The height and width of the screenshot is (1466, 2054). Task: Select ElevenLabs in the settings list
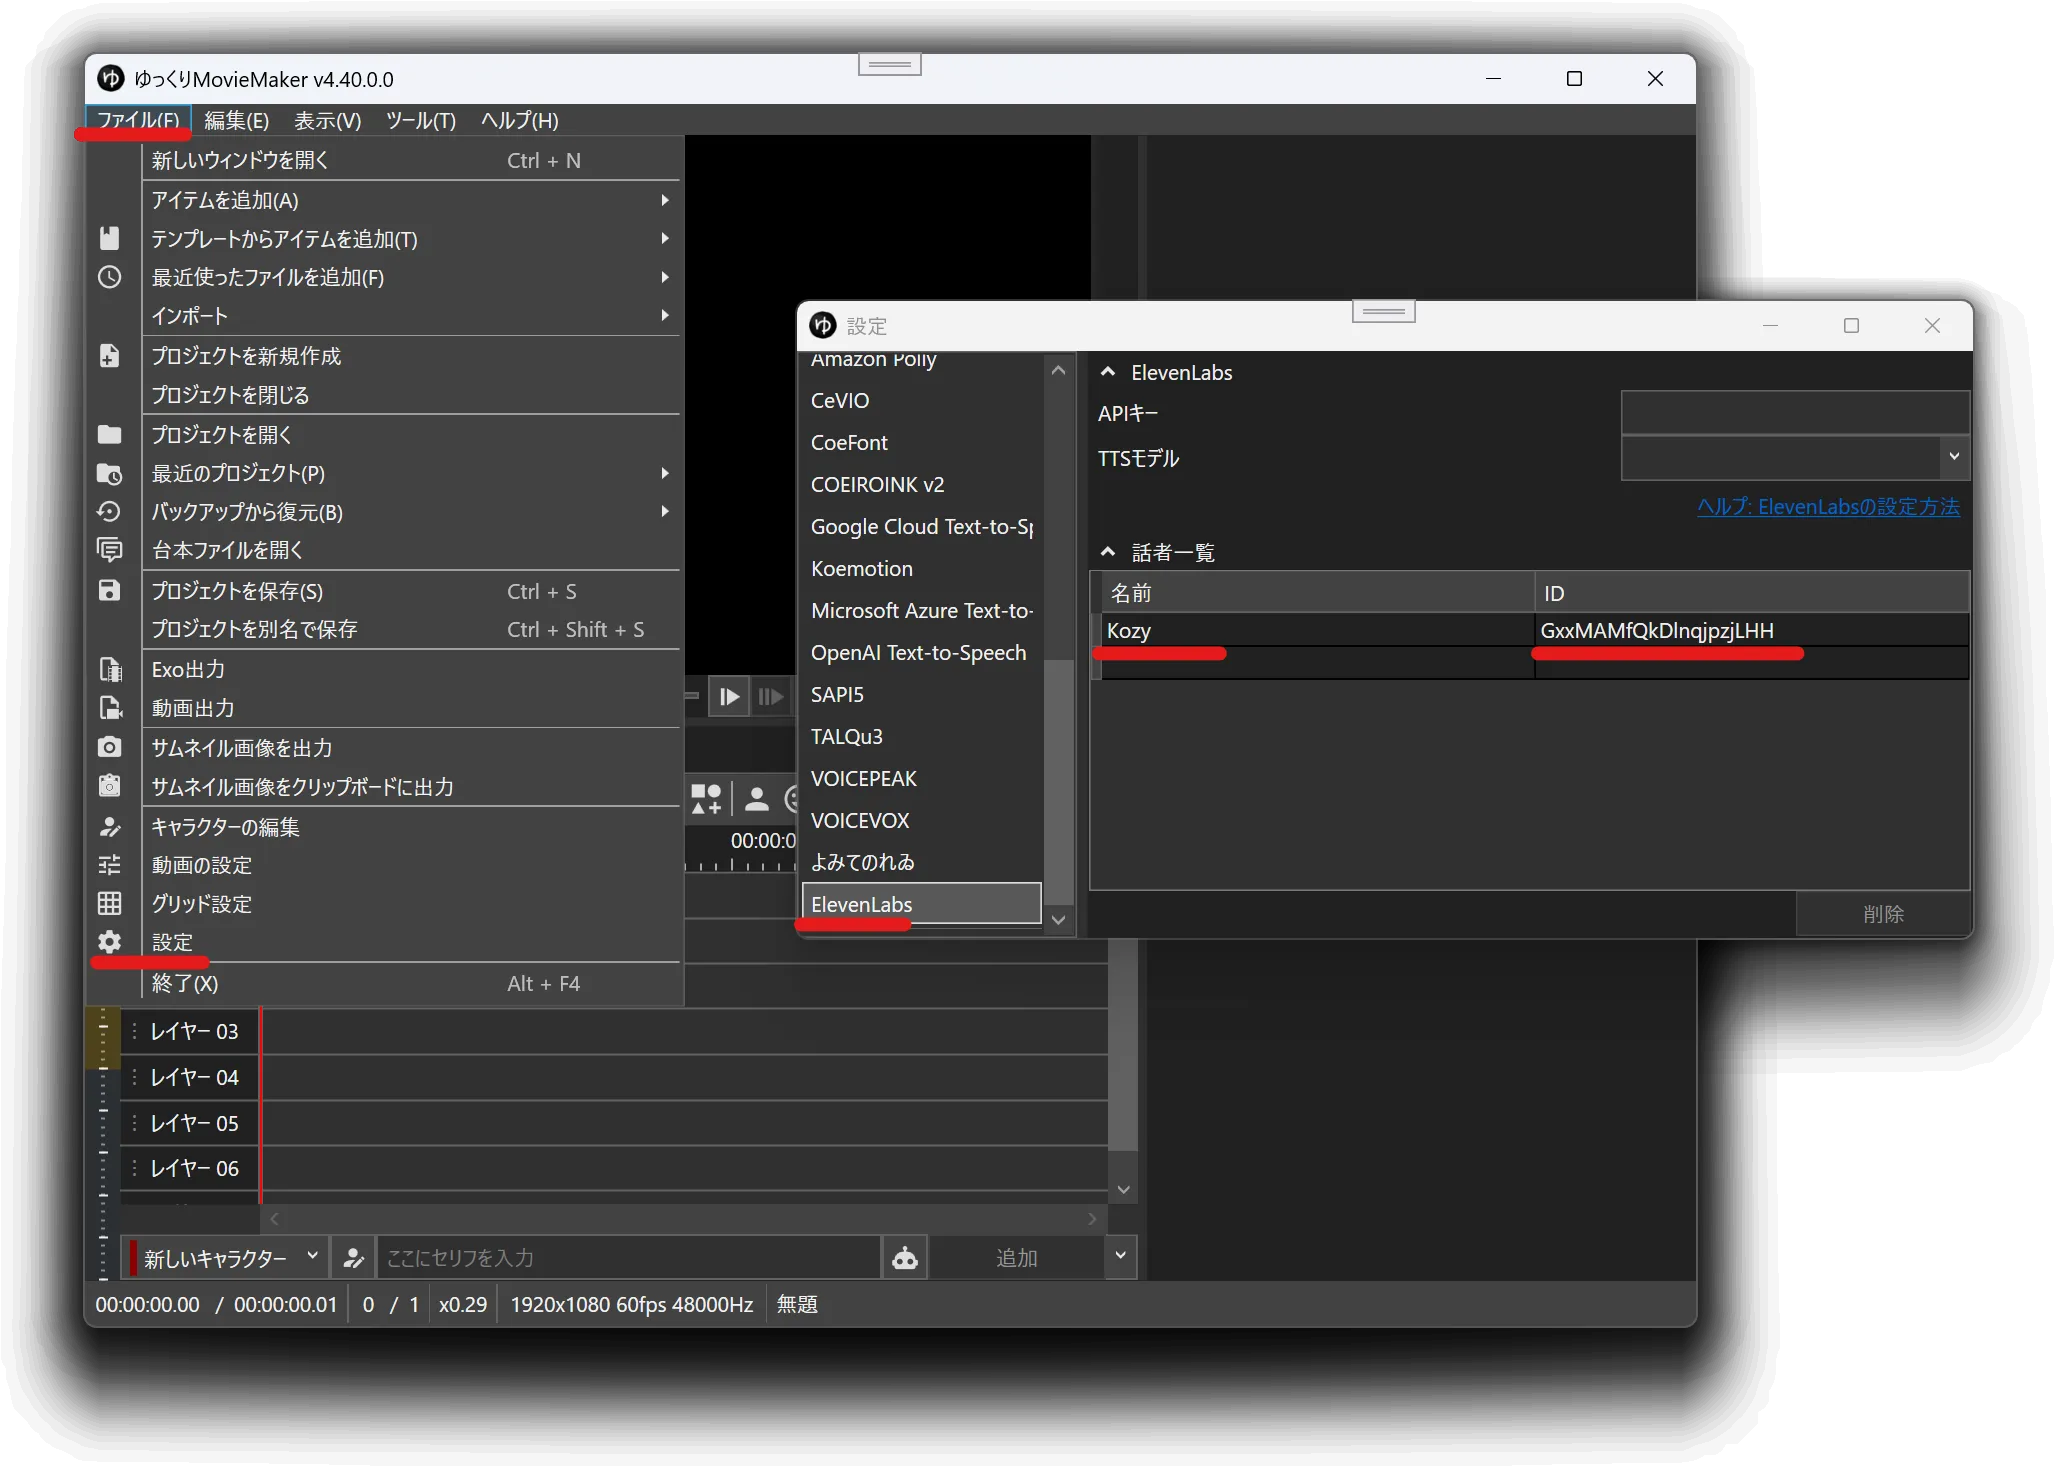click(x=921, y=904)
